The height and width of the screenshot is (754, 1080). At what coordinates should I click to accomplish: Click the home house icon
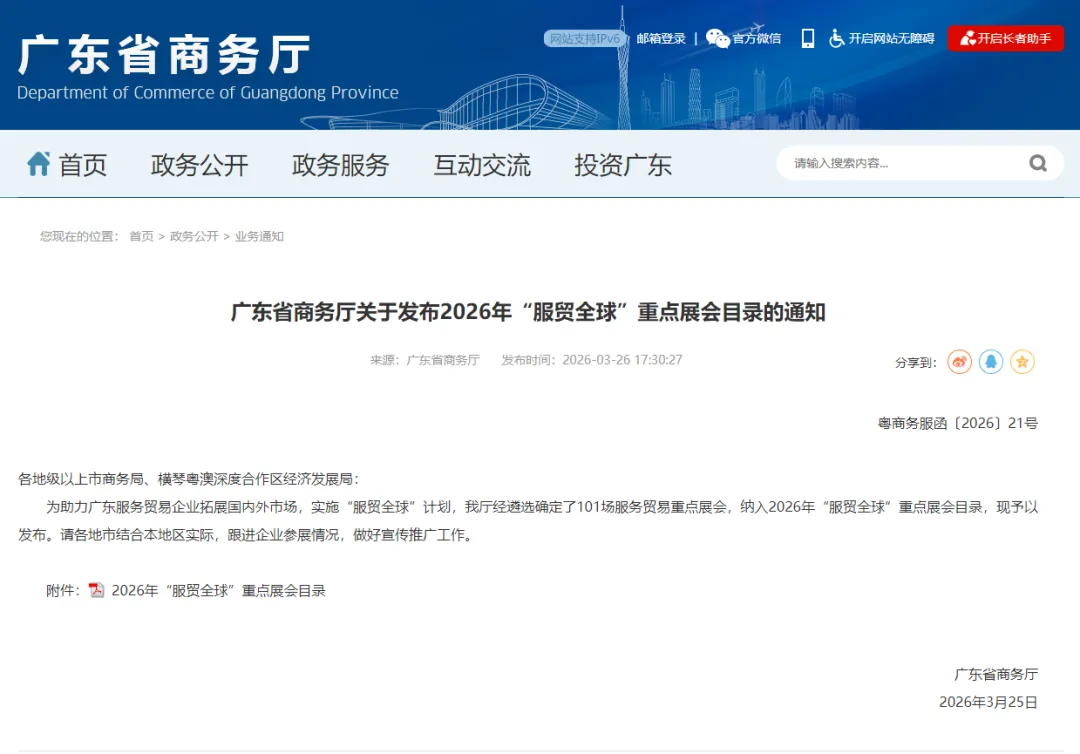coord(39,164)
